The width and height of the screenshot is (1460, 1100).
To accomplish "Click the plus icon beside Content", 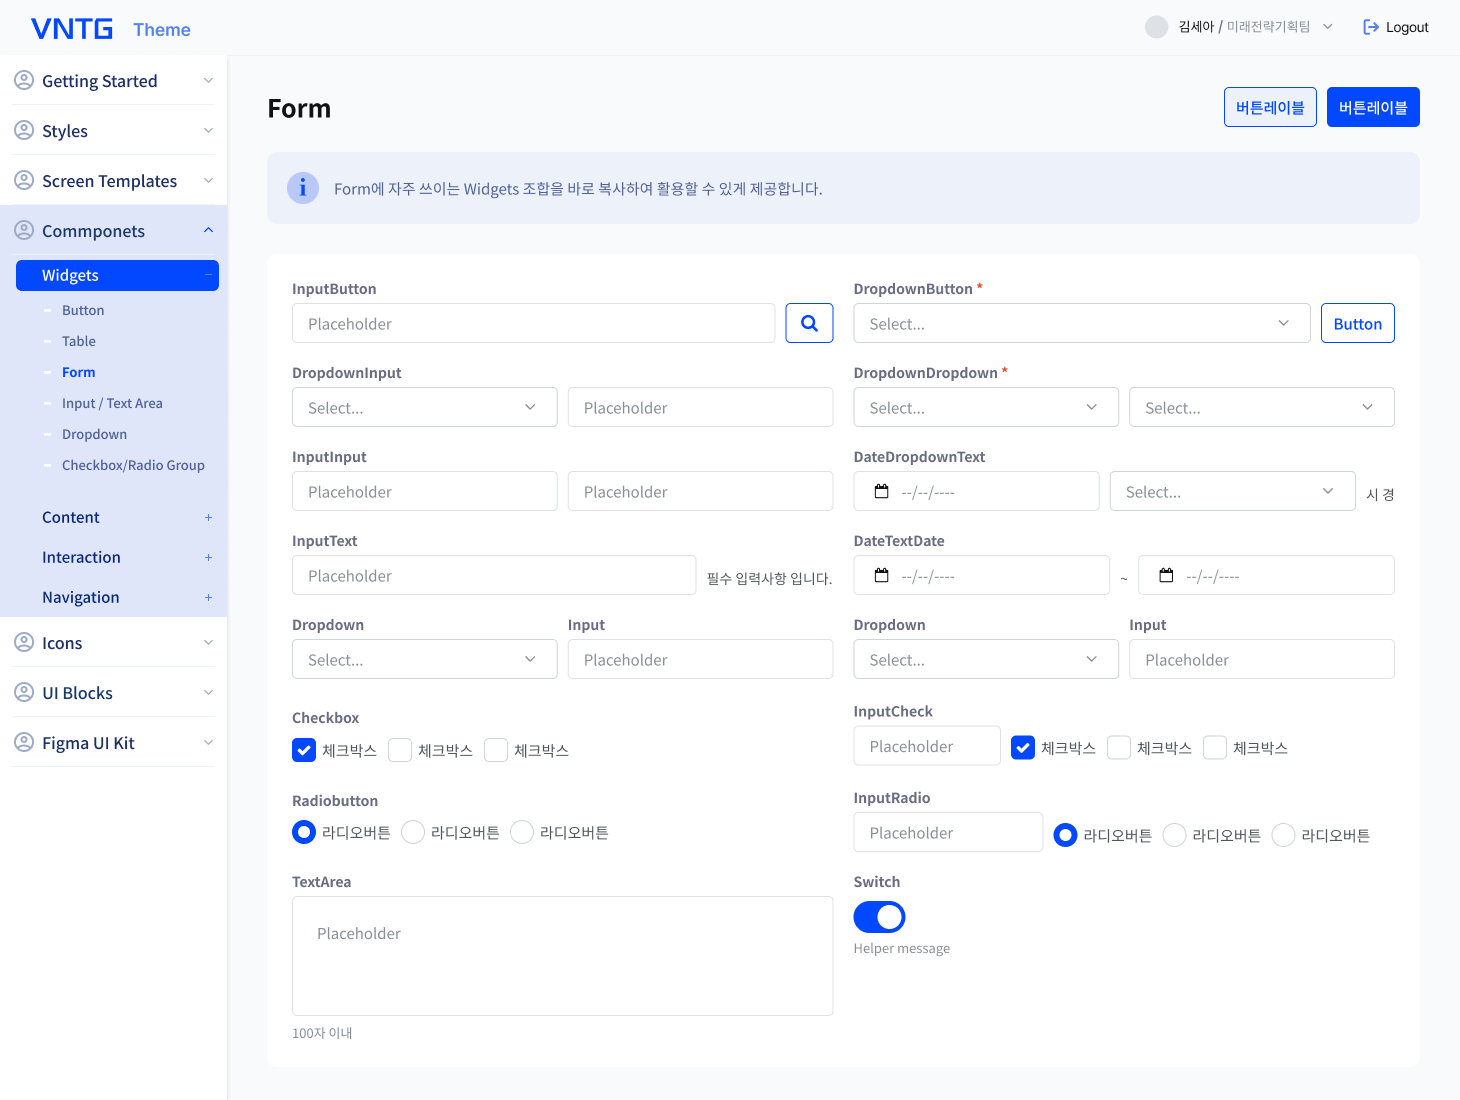I will point(208,517).
